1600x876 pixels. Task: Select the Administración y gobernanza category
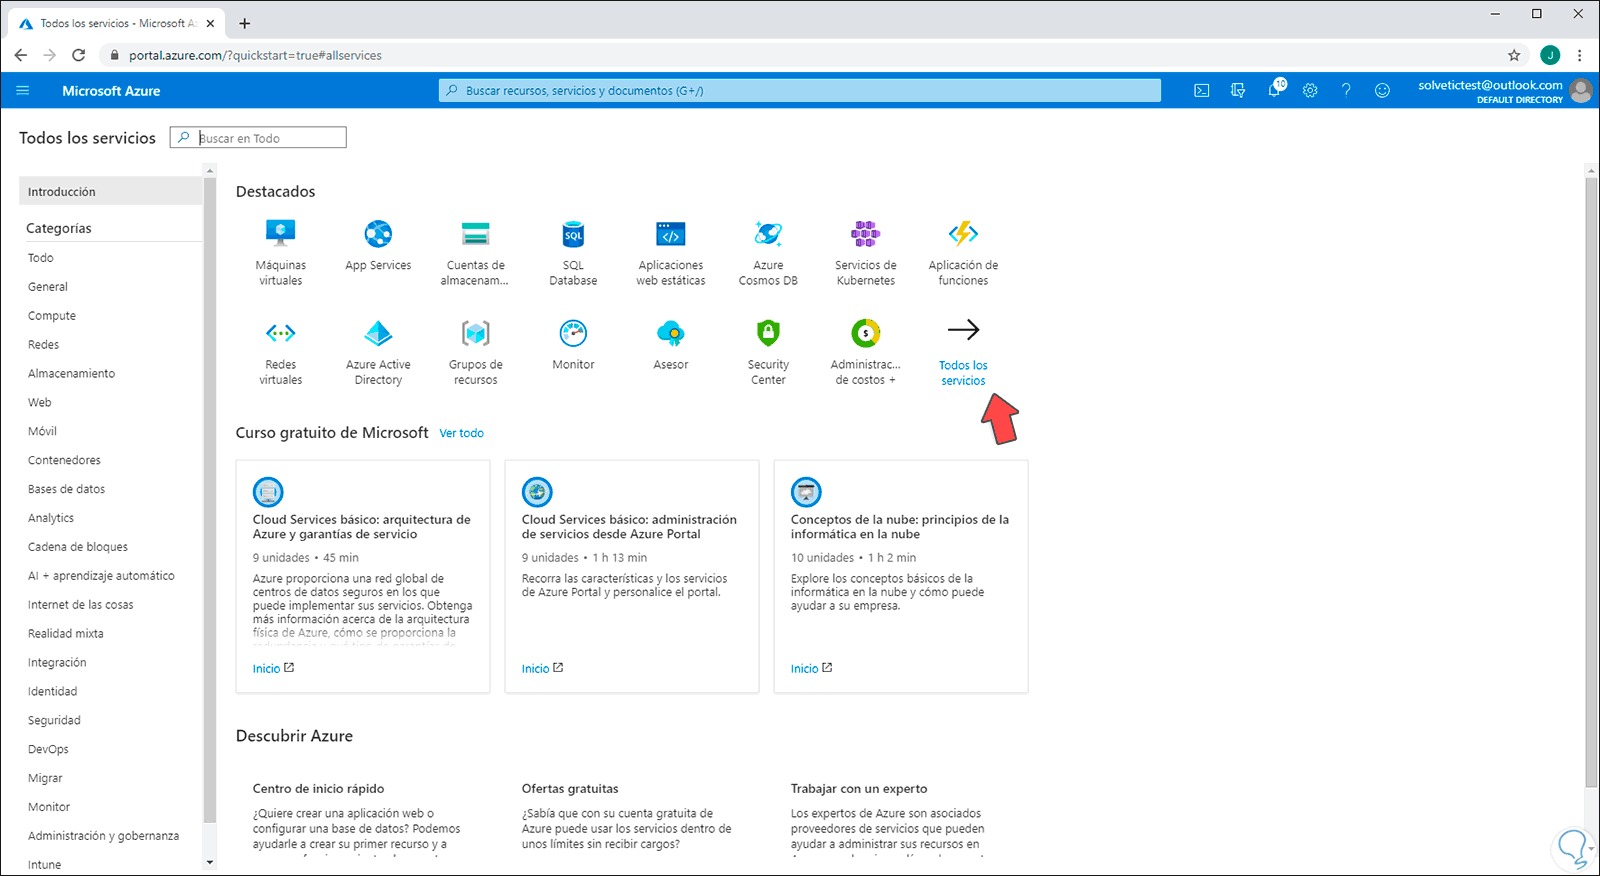(104, 836)
